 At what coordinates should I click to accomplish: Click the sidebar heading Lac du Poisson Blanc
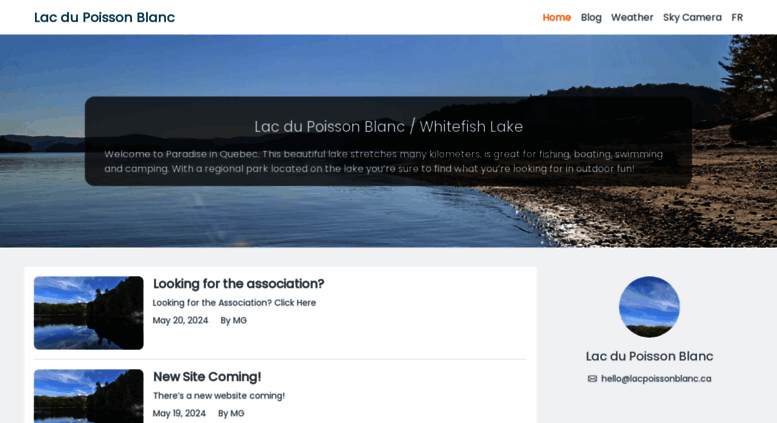pos(649,356)
